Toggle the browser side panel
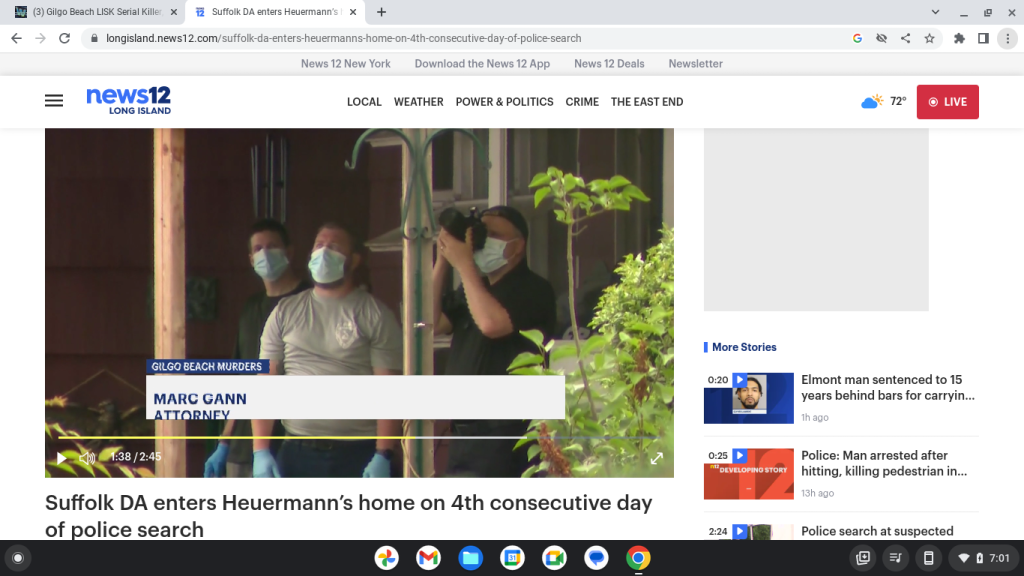1024x576 pixels. pos(983,38)
